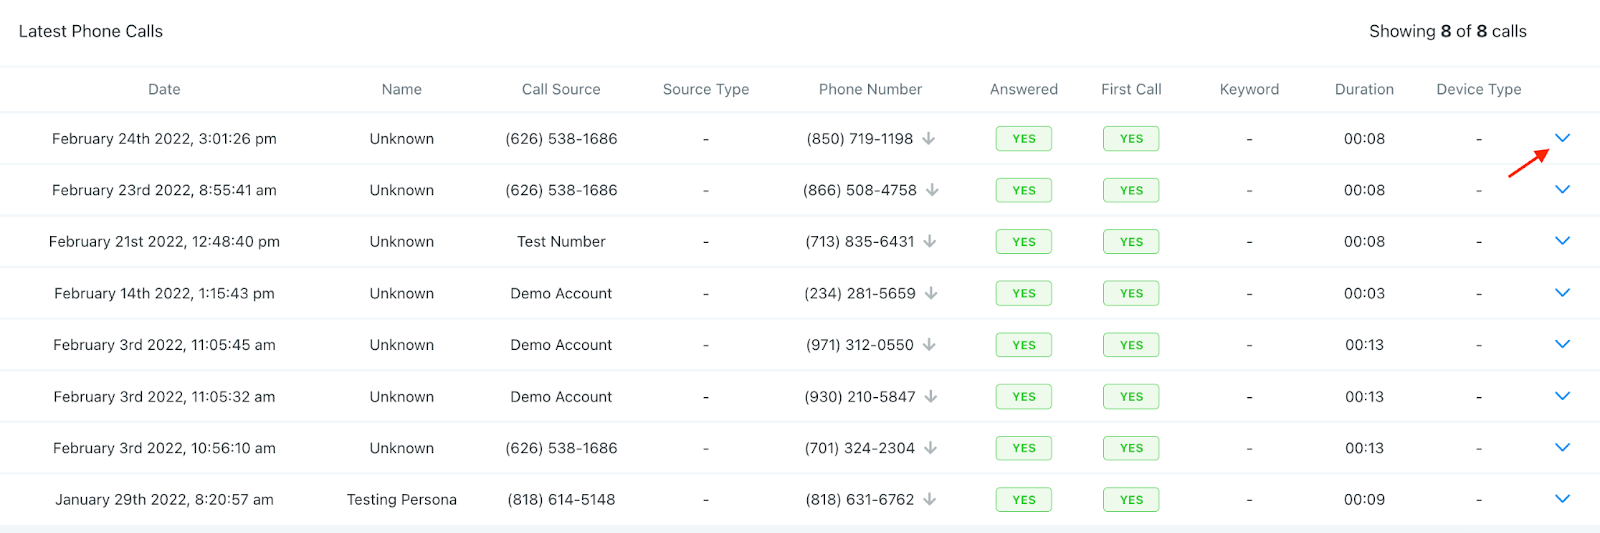Screen dimensions: 1600x533
Task: Click down arrow beside (866) 508-4758
Action: click(932, 190)
